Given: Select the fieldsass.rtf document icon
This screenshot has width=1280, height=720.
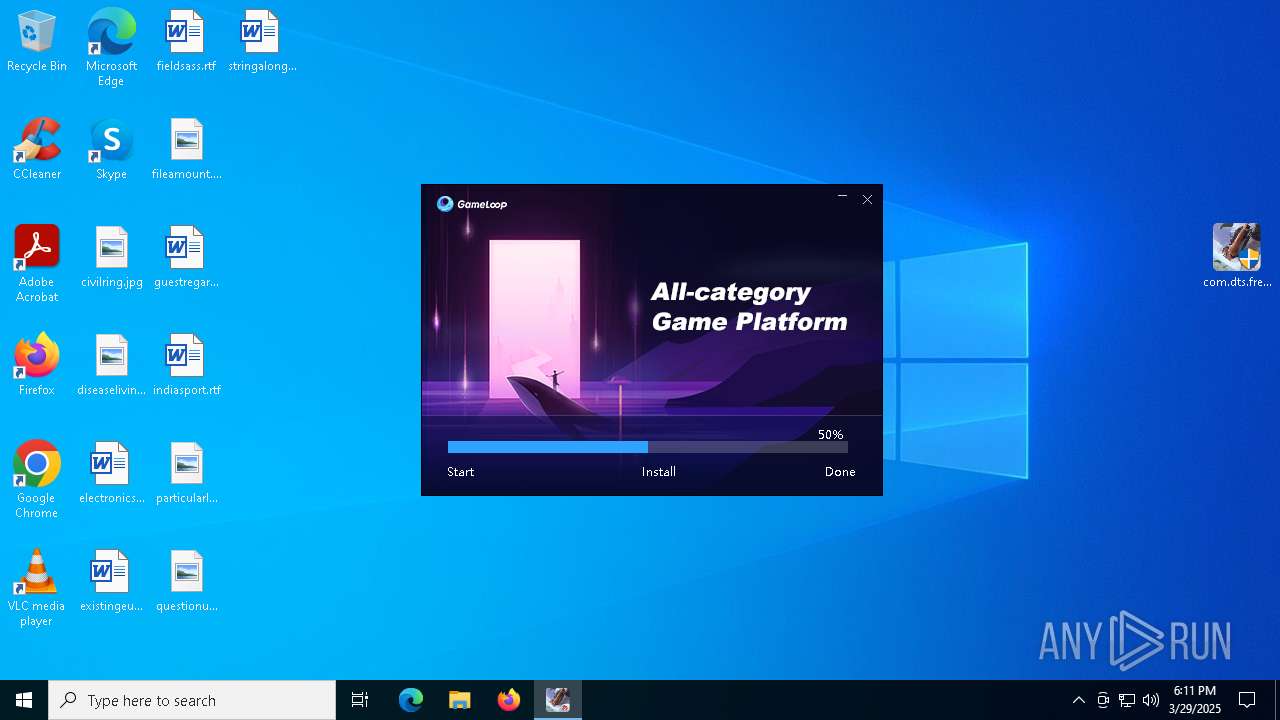Looking at the screenshot, I should tap(186, 41).
